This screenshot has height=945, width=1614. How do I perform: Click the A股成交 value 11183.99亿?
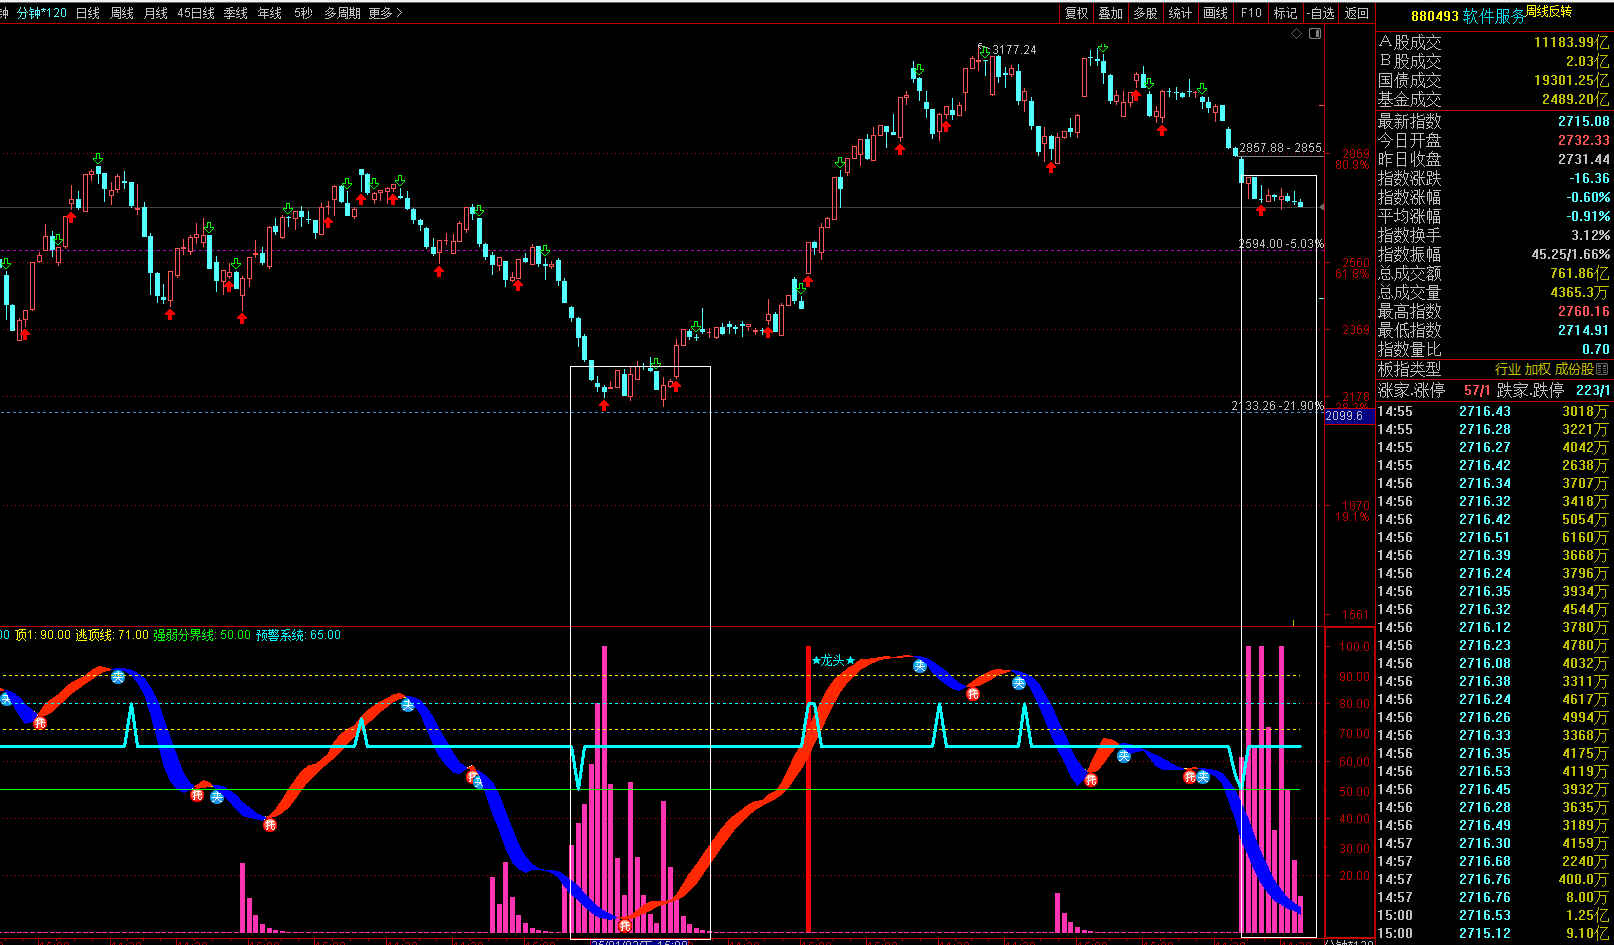pyautogui.click(x=1572, y=42)
